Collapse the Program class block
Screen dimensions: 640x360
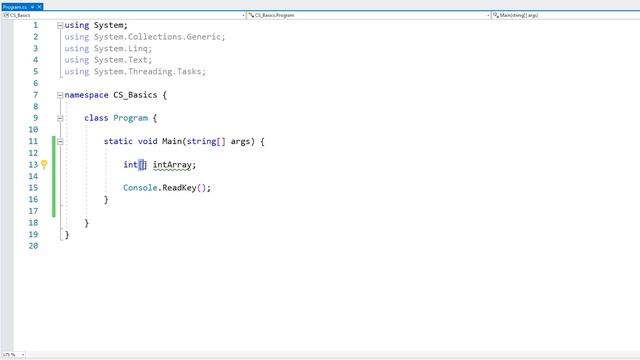pos(60,118)
